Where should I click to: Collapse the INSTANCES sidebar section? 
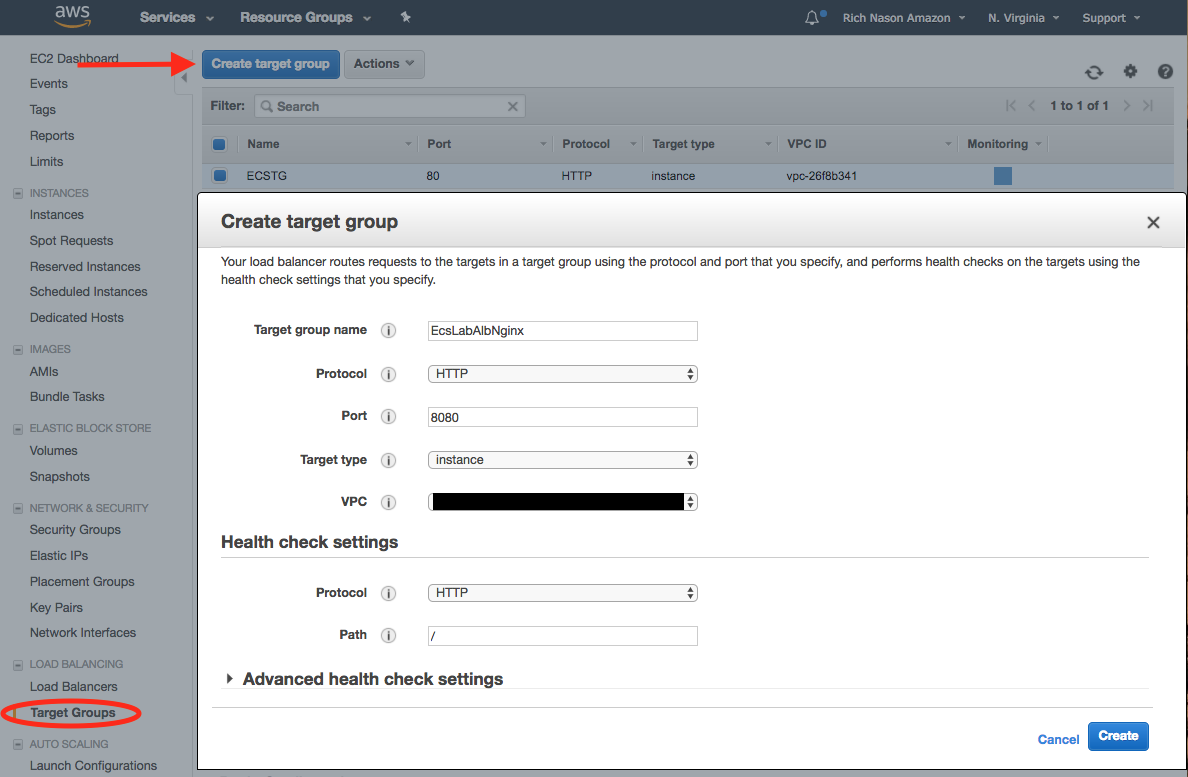pos(17,194)
